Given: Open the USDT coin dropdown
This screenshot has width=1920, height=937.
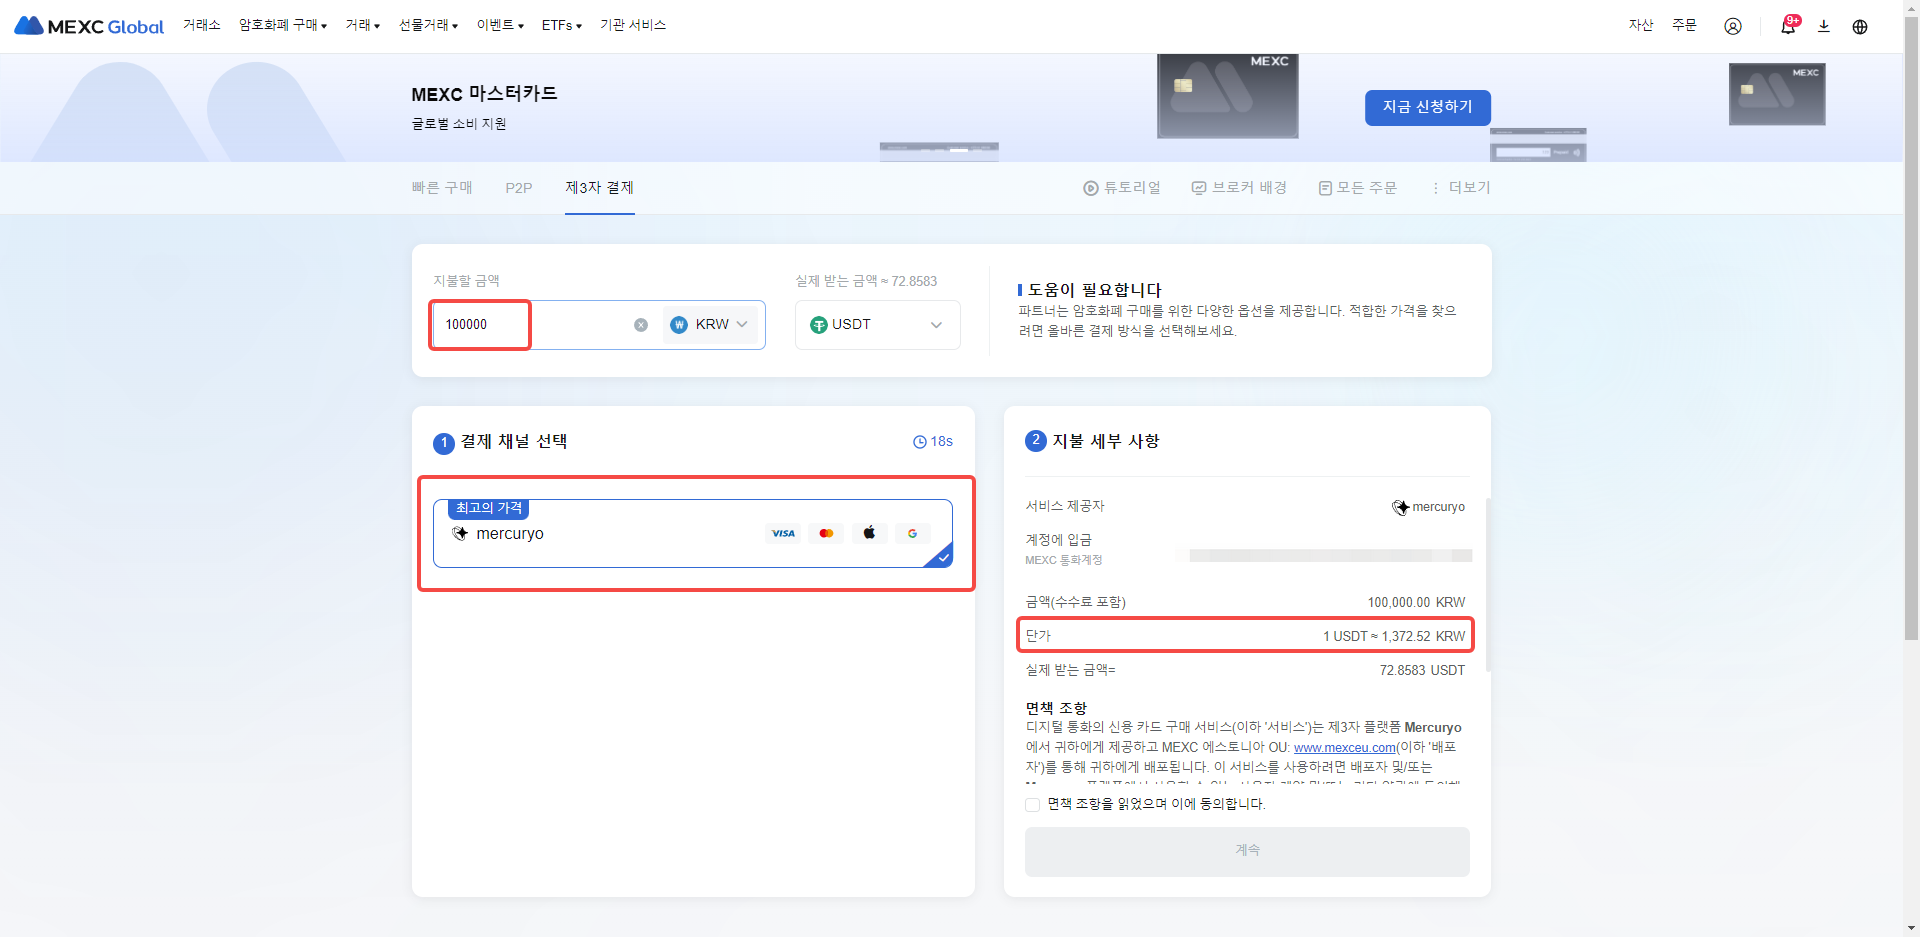Looking at the screenshot, I should (x=877, y=325).
